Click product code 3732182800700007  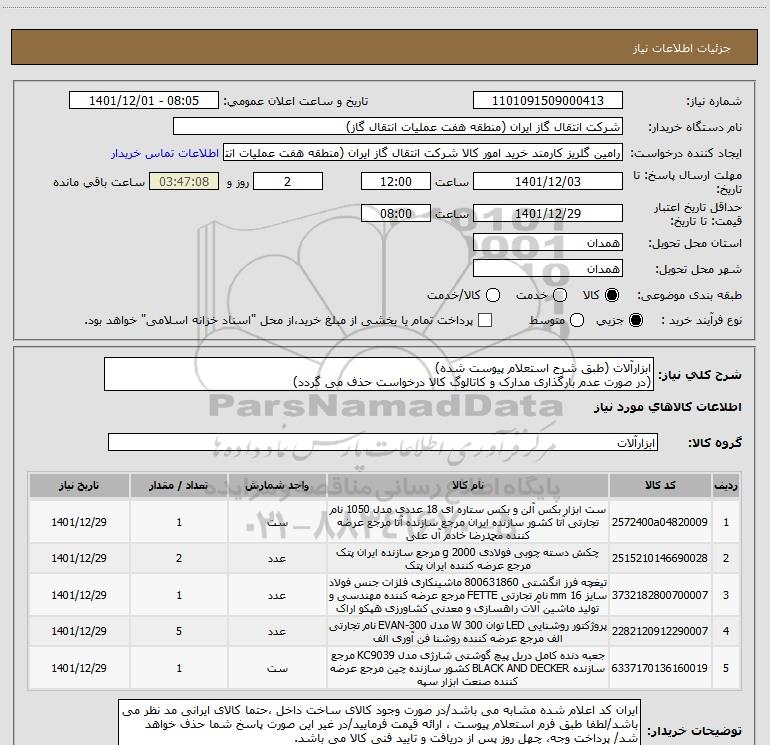660,595
